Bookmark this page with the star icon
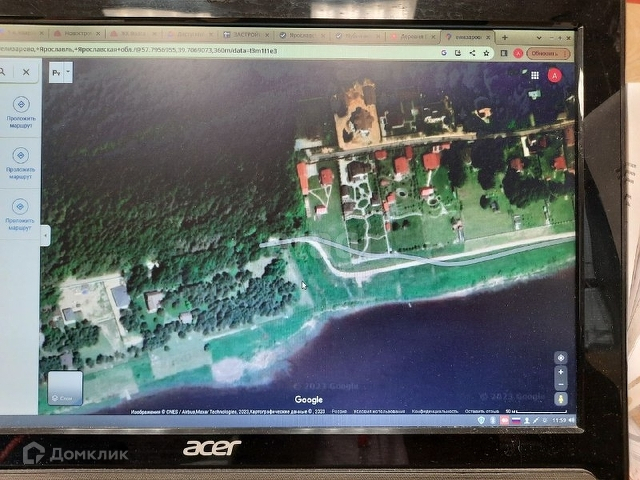The image size is (640, 480). pyautogui.click(x=486, y=53)
